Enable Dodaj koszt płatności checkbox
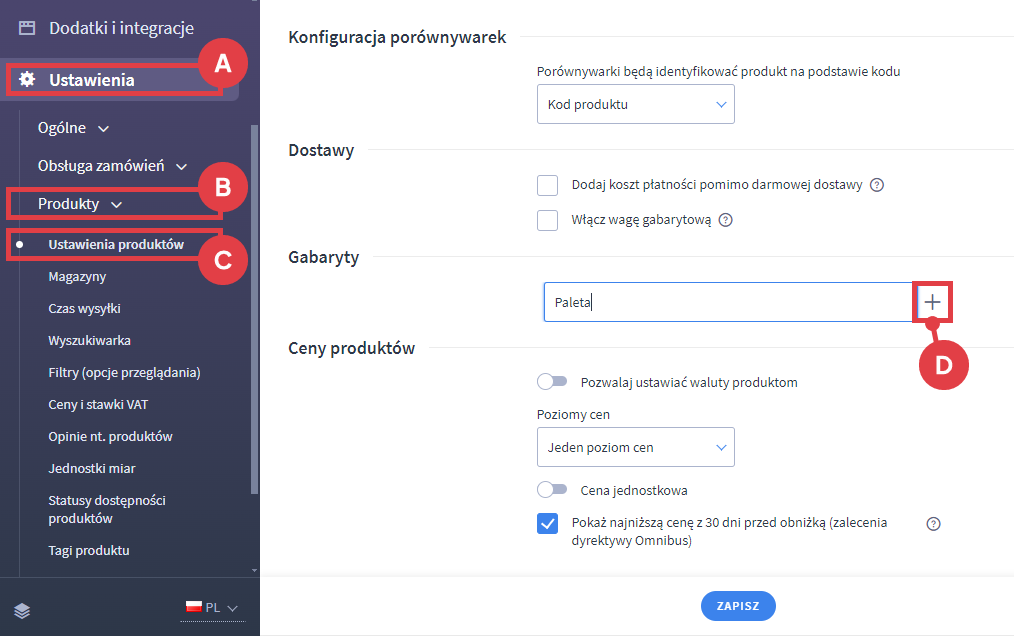Viewport: 1014px width, 636px height. click(547, 185)
